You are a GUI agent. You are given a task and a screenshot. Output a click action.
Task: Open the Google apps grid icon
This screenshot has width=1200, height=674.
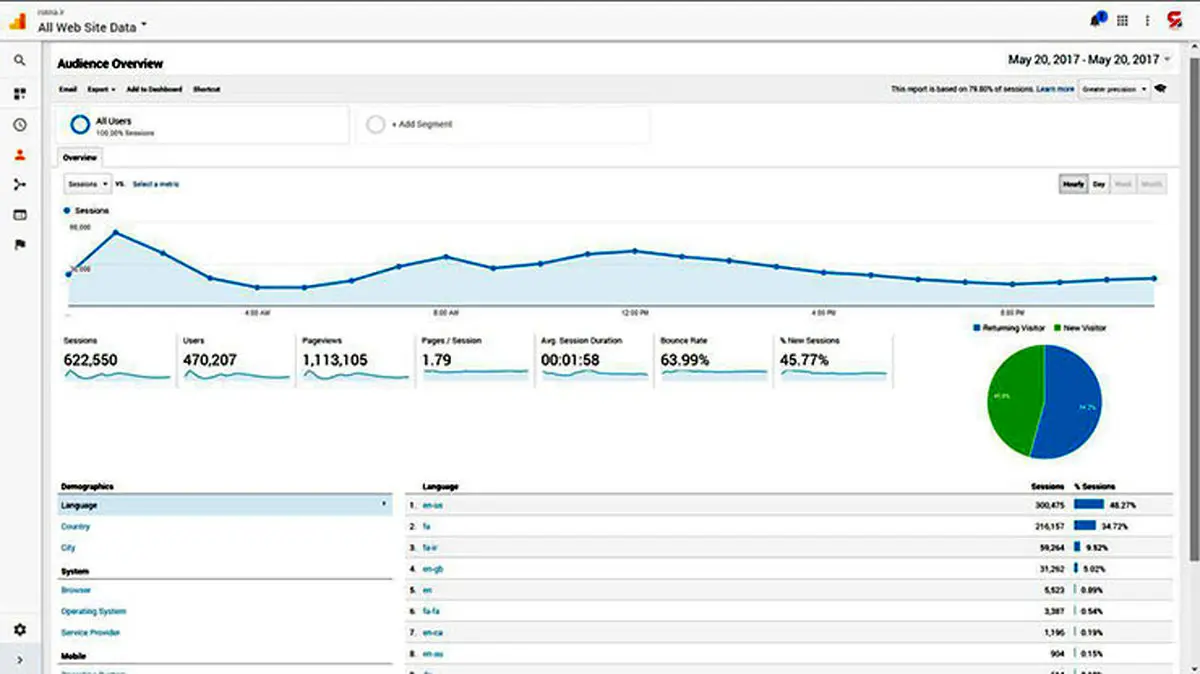tap(1123, 20)
